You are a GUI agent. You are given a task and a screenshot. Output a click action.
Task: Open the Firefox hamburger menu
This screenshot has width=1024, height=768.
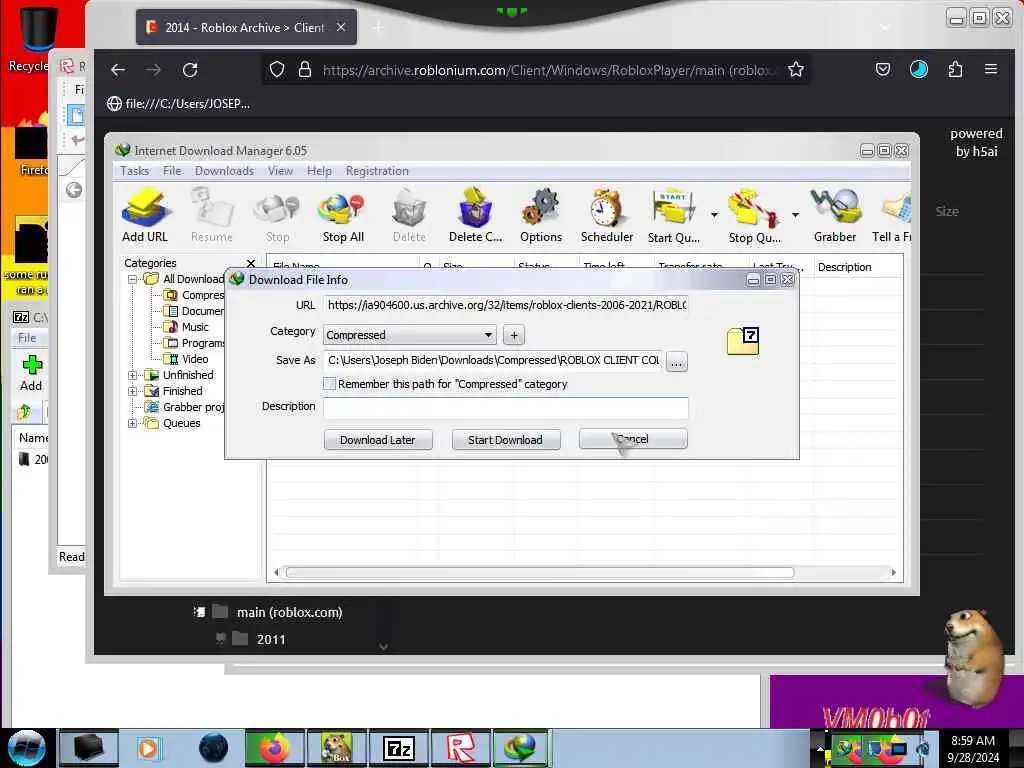[991, 69]
